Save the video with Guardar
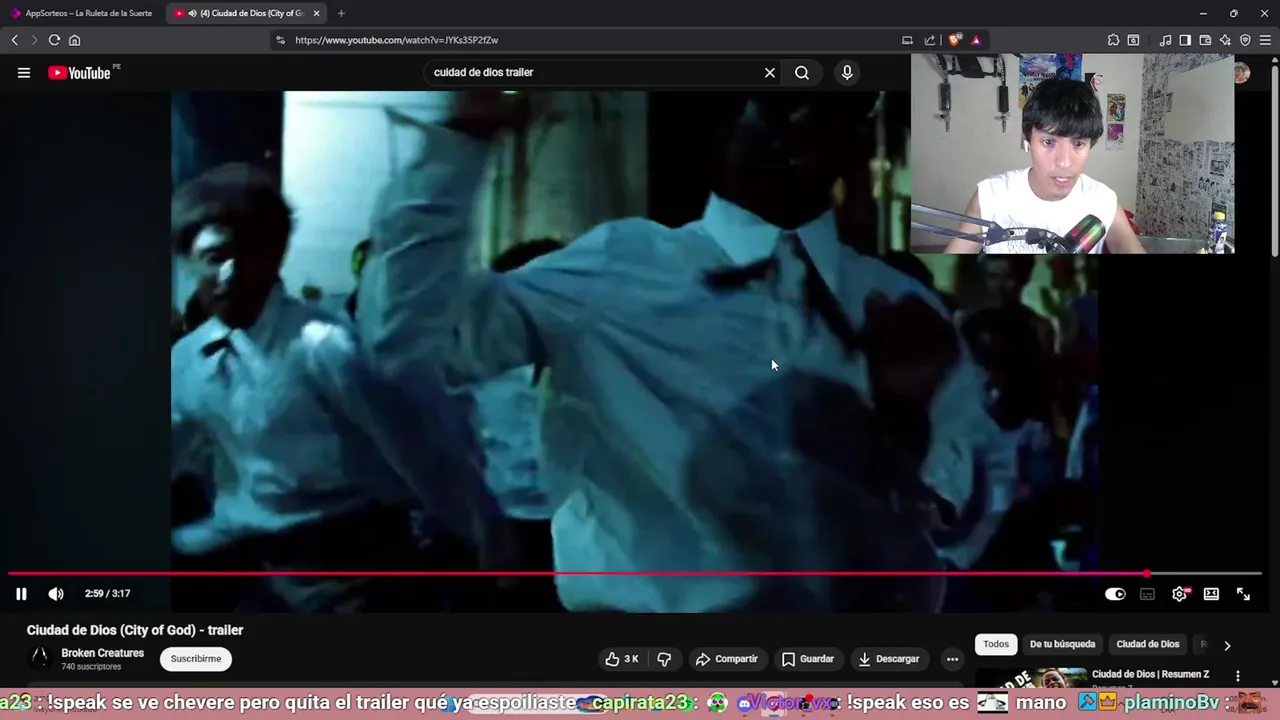 (808, 659)
